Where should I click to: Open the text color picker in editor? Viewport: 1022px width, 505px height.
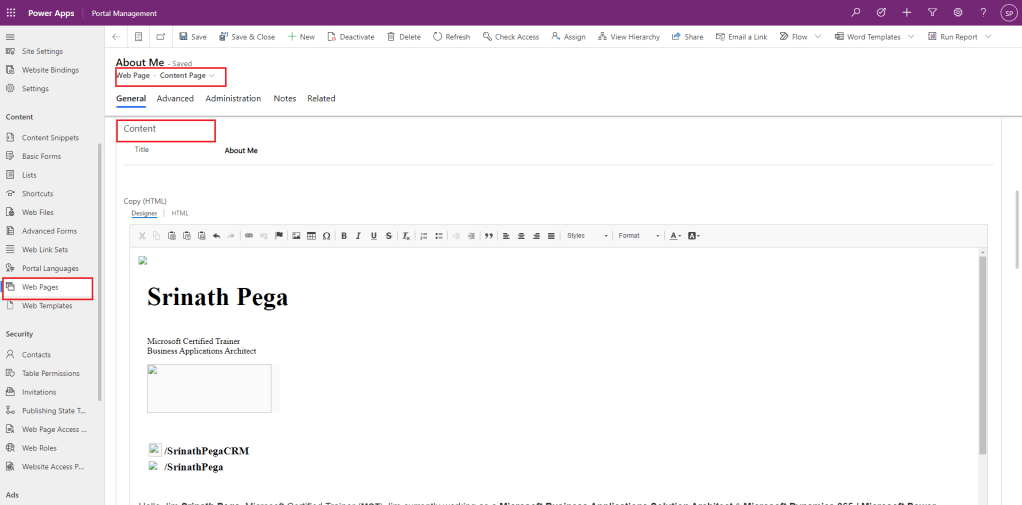tap(675, 236)
